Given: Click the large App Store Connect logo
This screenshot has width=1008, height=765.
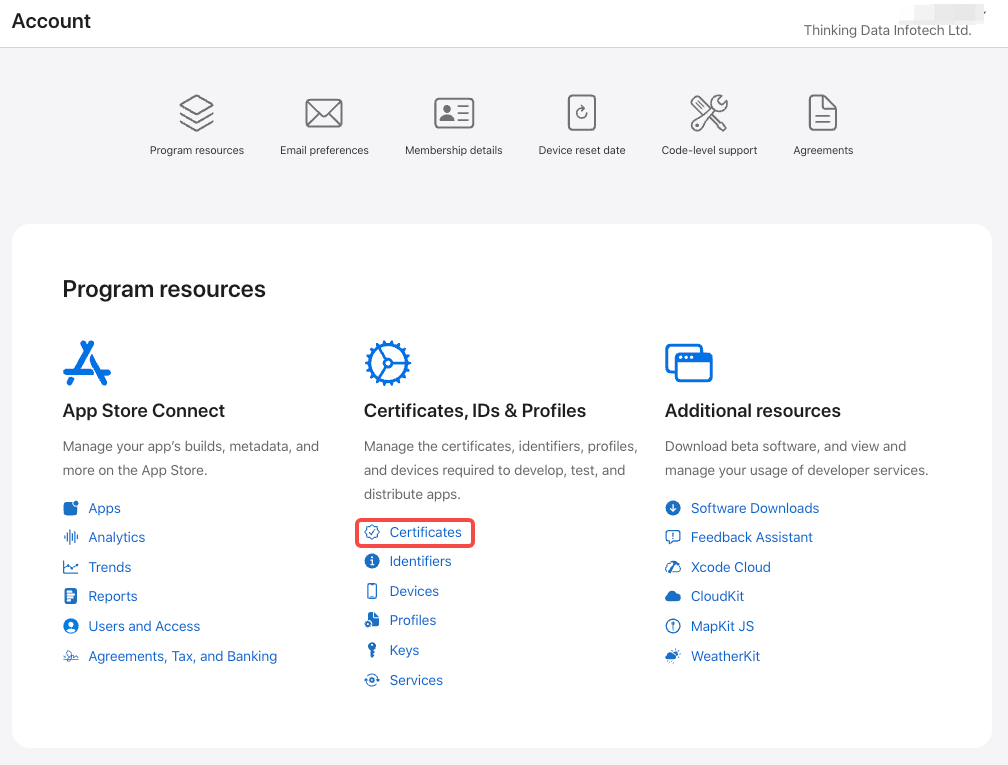Looking at the screenshot, I should [x=87, y=363].
